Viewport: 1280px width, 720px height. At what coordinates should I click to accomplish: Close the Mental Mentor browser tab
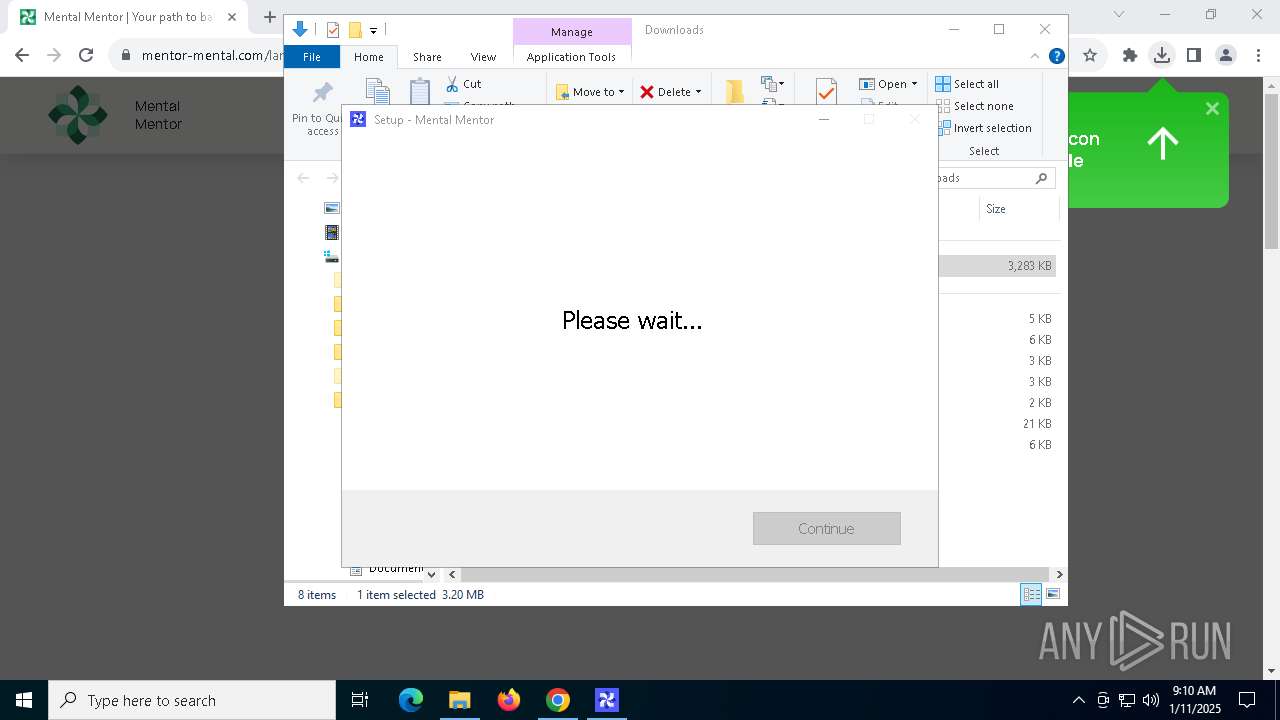point(231,17)
